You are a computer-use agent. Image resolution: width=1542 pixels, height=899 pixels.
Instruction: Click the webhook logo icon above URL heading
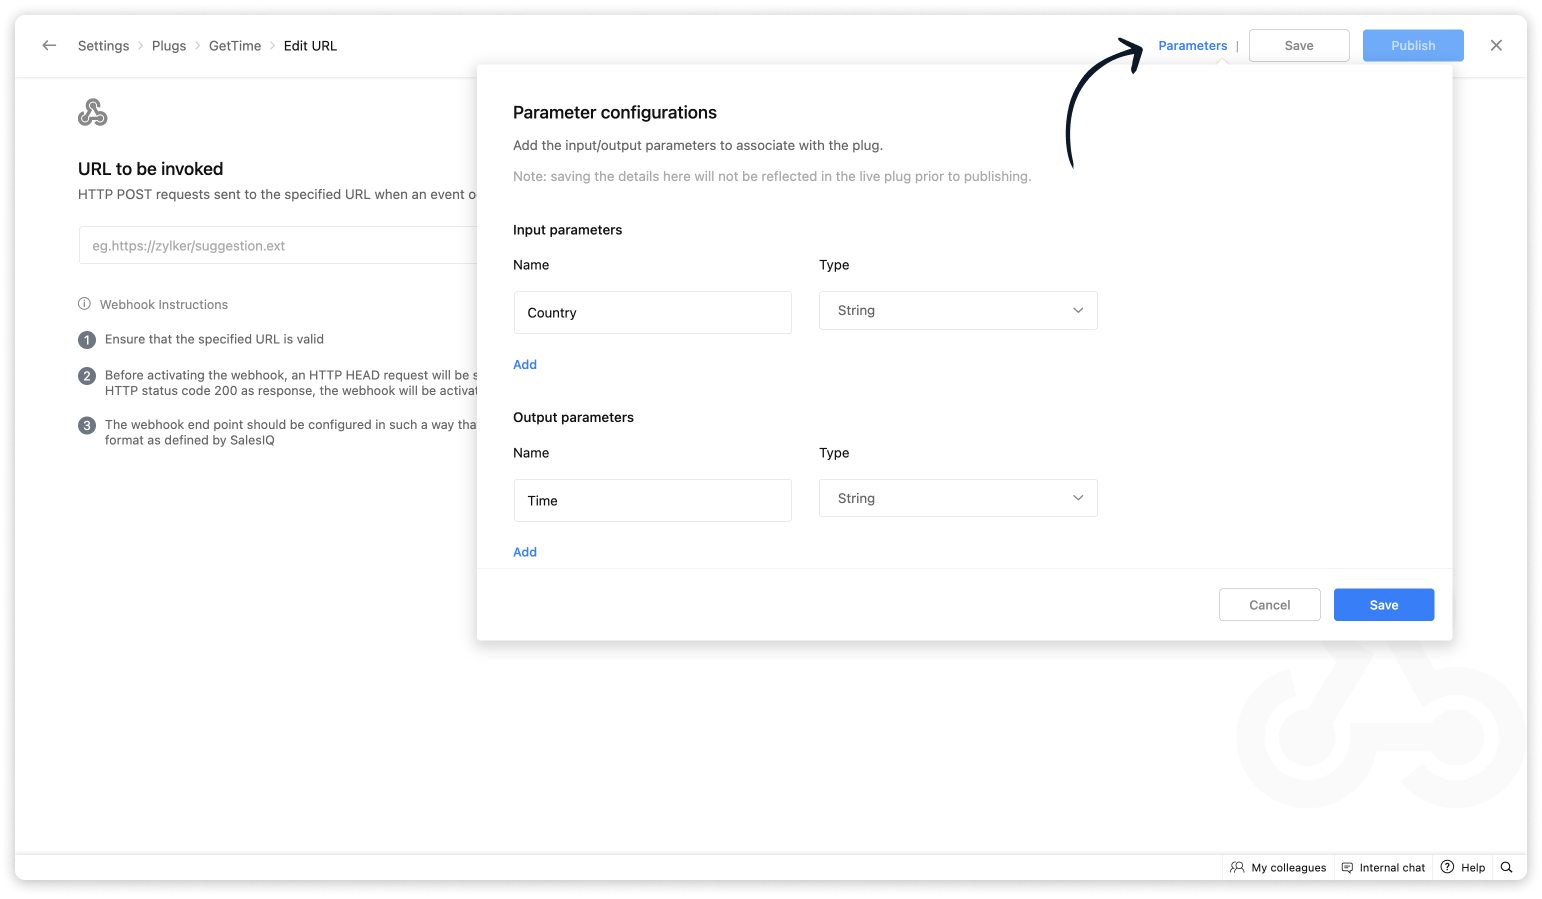point(93,112)
